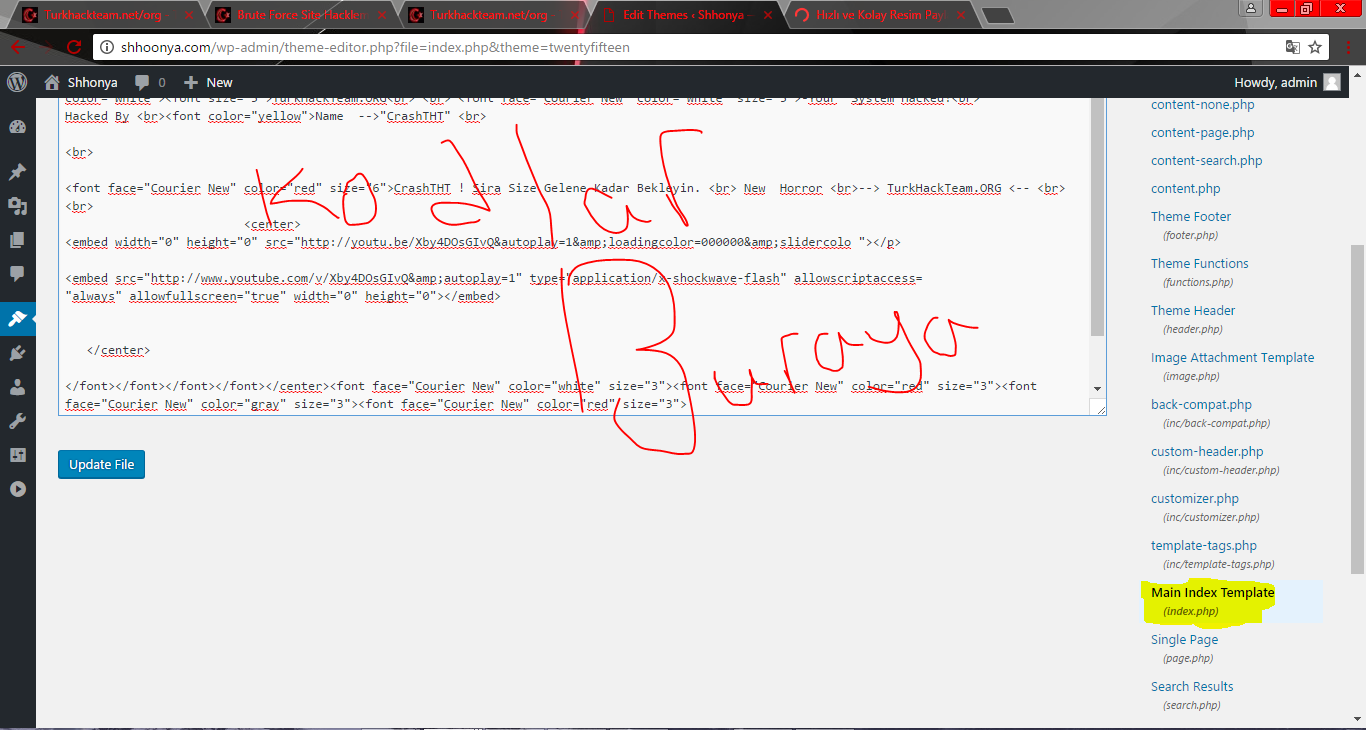Open content.php in the editor
Image resolution: width=1366 pixels, height=730 pixels.
pyautogui.click(x=1185, y=189)
